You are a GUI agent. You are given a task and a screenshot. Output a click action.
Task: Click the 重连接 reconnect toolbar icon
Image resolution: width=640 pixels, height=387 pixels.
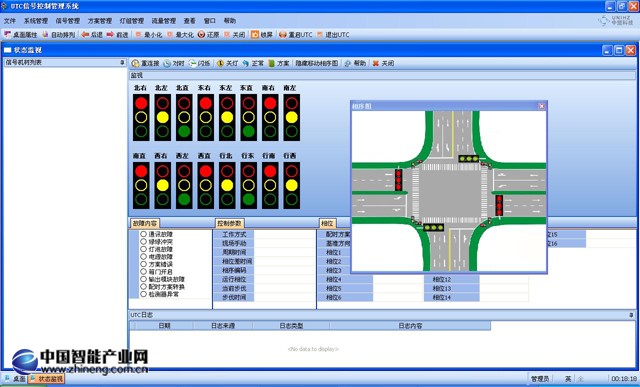[136, 63]
